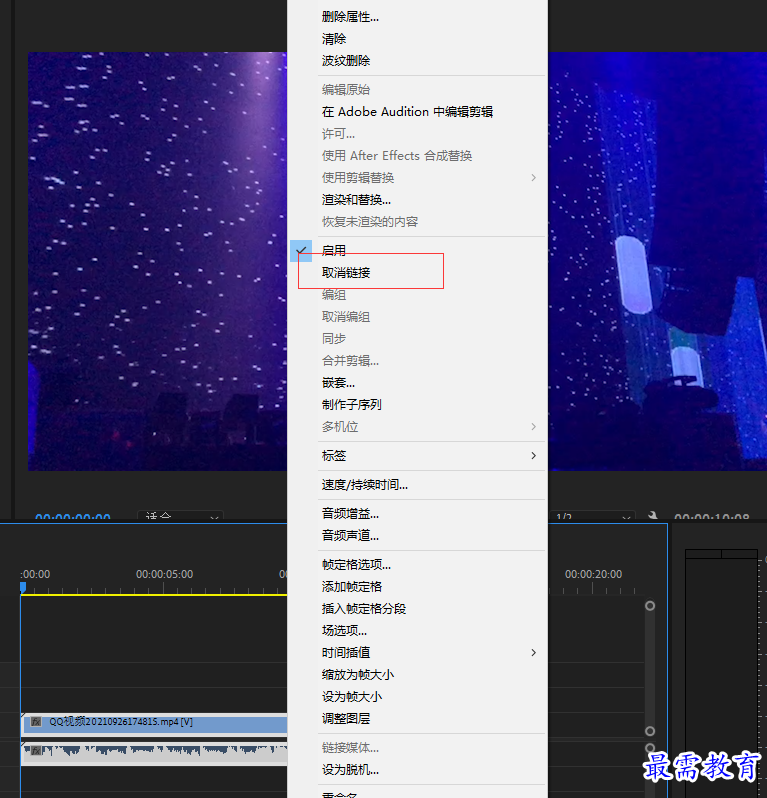Viewport: 767px width, 798px height.
Task: Click the upper handle of the vertical timeline scrollbar
Action: click(x=650, y=606)
